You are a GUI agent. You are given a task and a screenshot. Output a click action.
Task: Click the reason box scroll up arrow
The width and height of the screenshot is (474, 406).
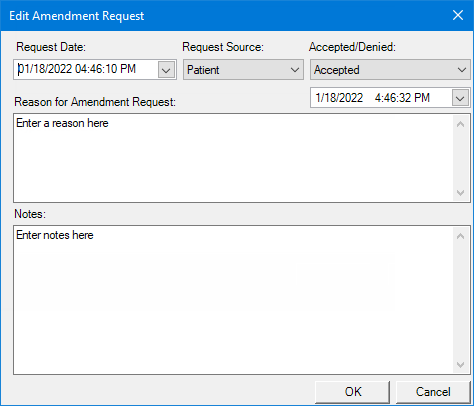click(x=461, y=124)
